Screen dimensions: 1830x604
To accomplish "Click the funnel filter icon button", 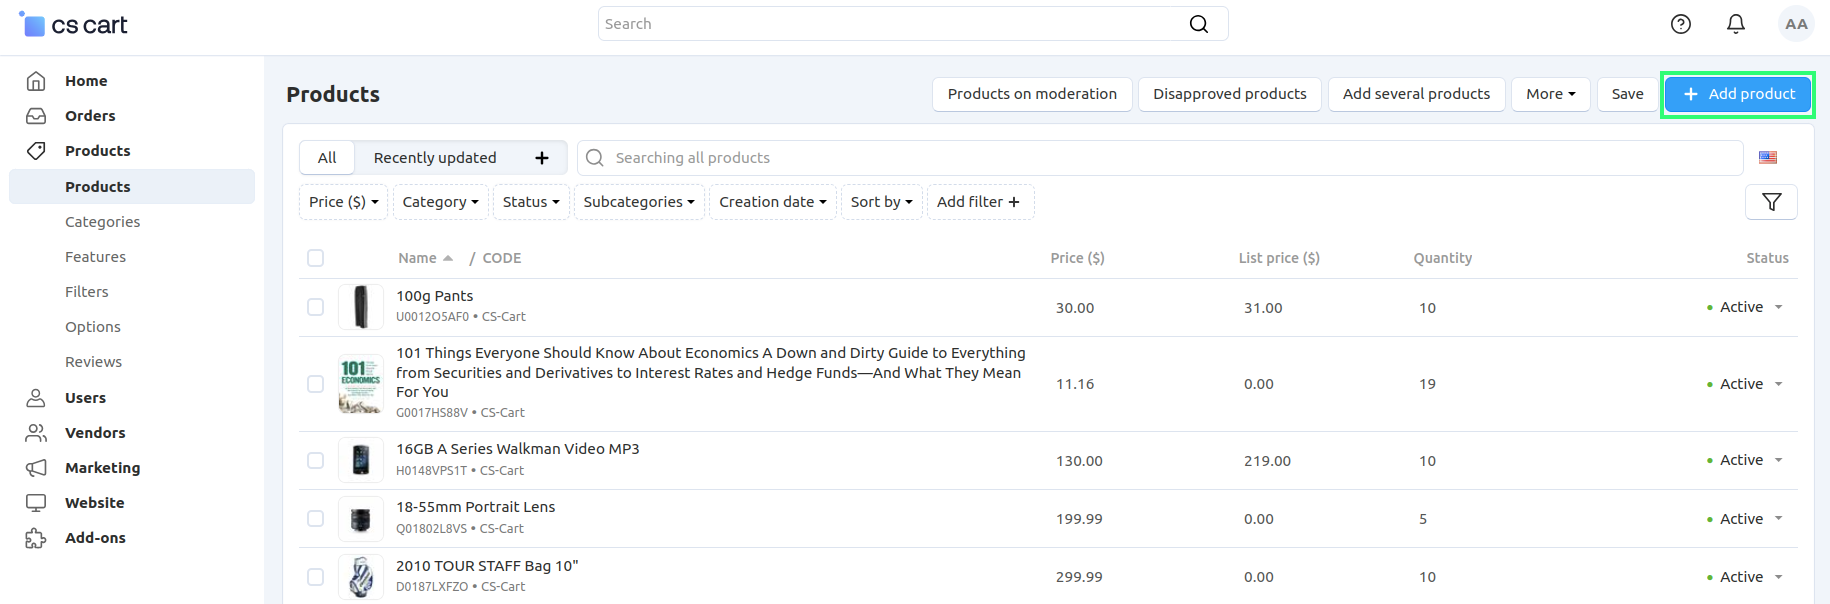I will pyautogui.click(x=1771, y=202).
